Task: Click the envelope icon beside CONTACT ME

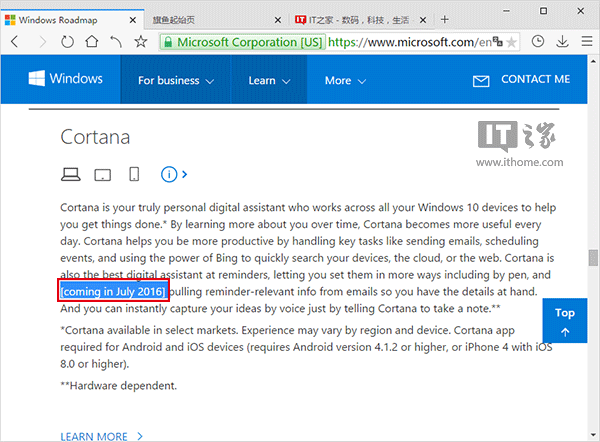Action: click(481, 81)
